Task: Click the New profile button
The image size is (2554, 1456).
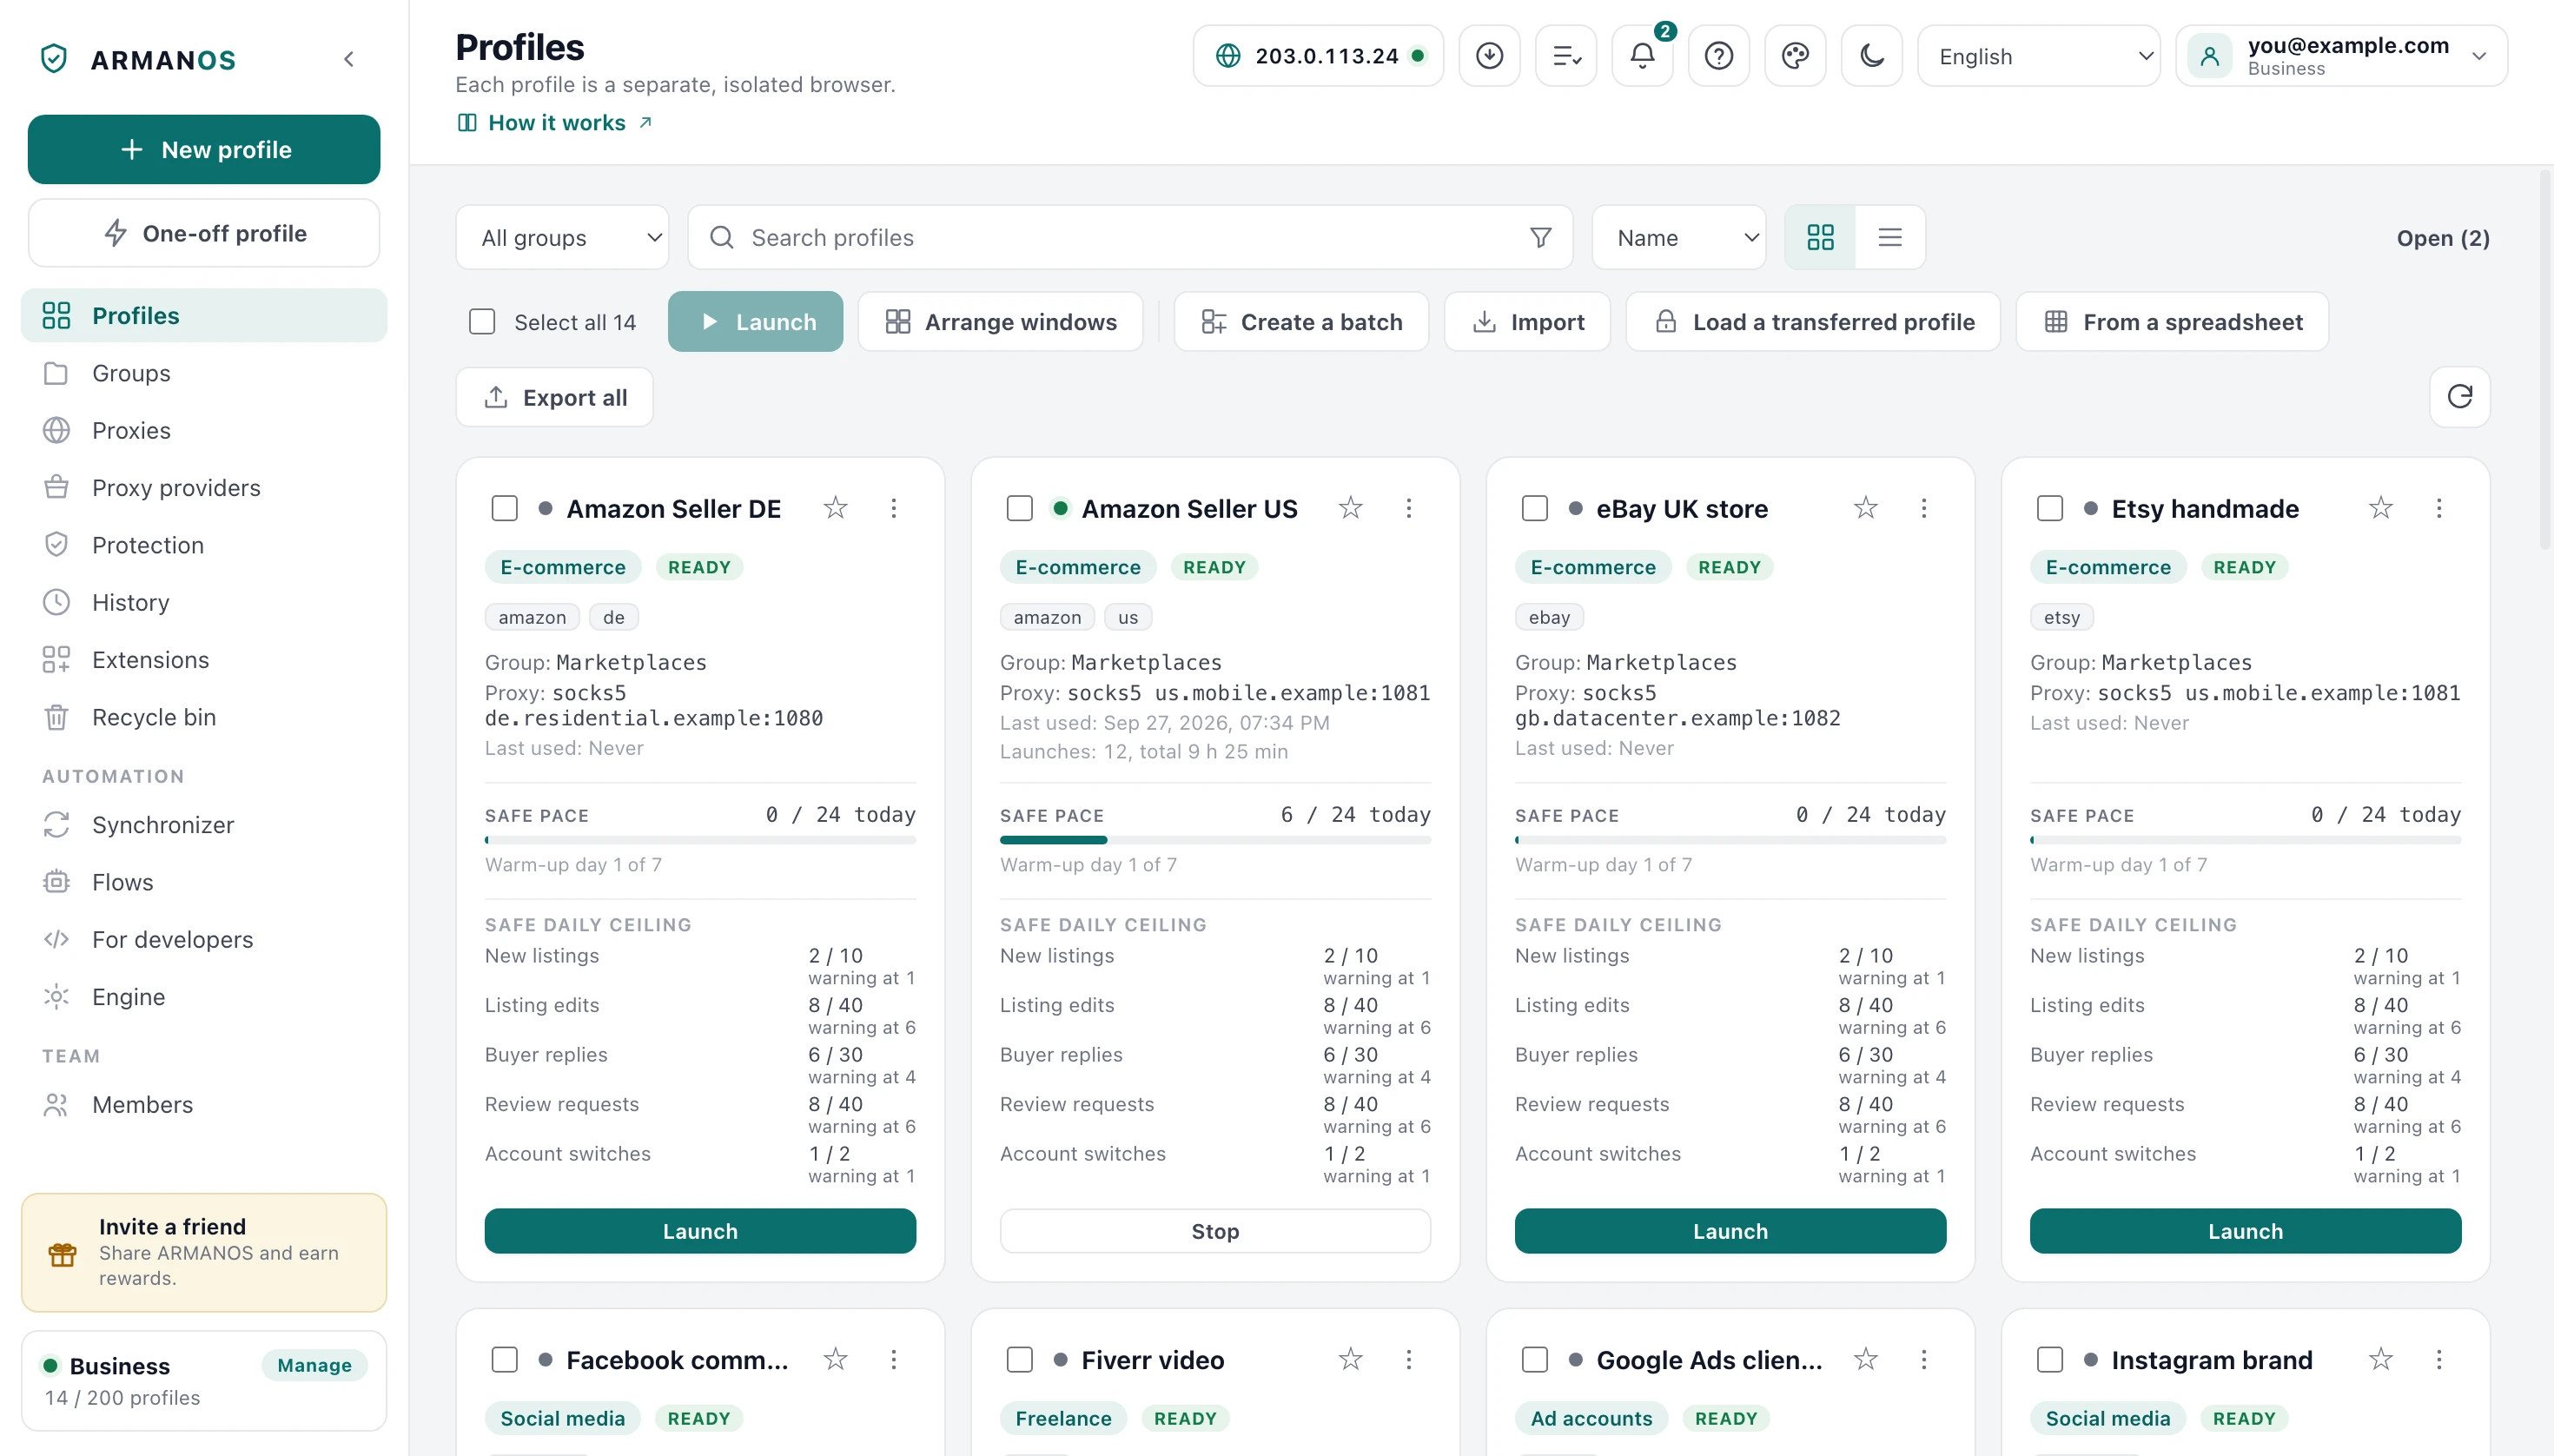Action: pyautogui.click(x=204, y=149)
